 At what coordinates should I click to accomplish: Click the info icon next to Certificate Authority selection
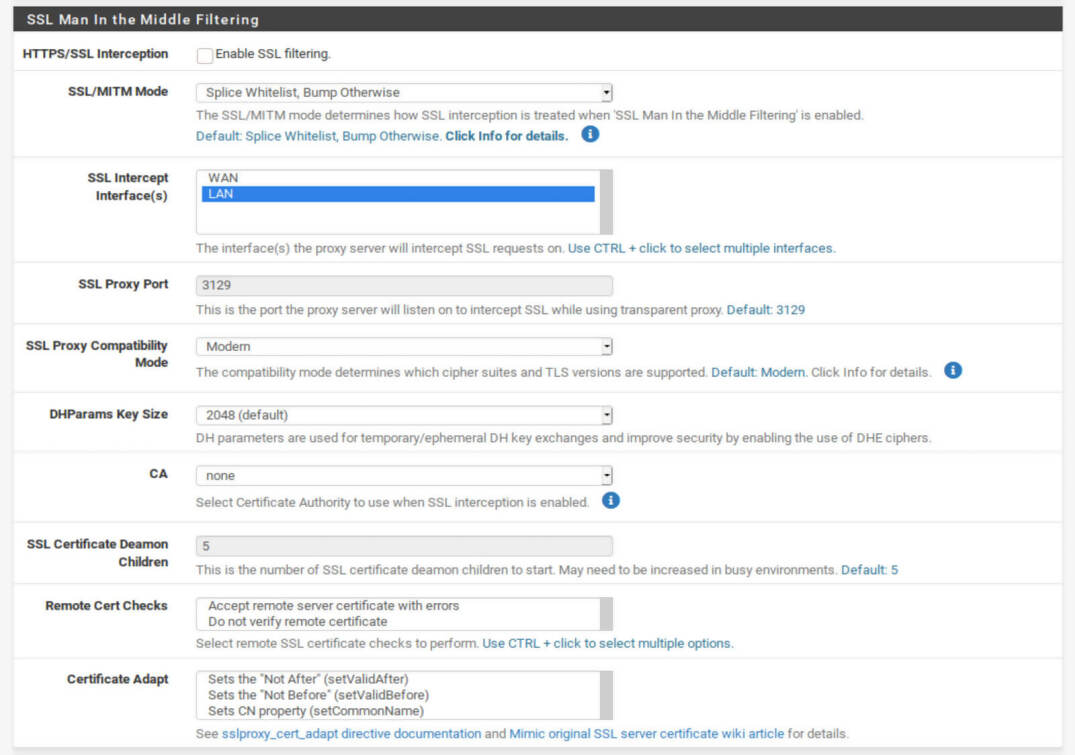pyautogui.click(x=610, y=501)
